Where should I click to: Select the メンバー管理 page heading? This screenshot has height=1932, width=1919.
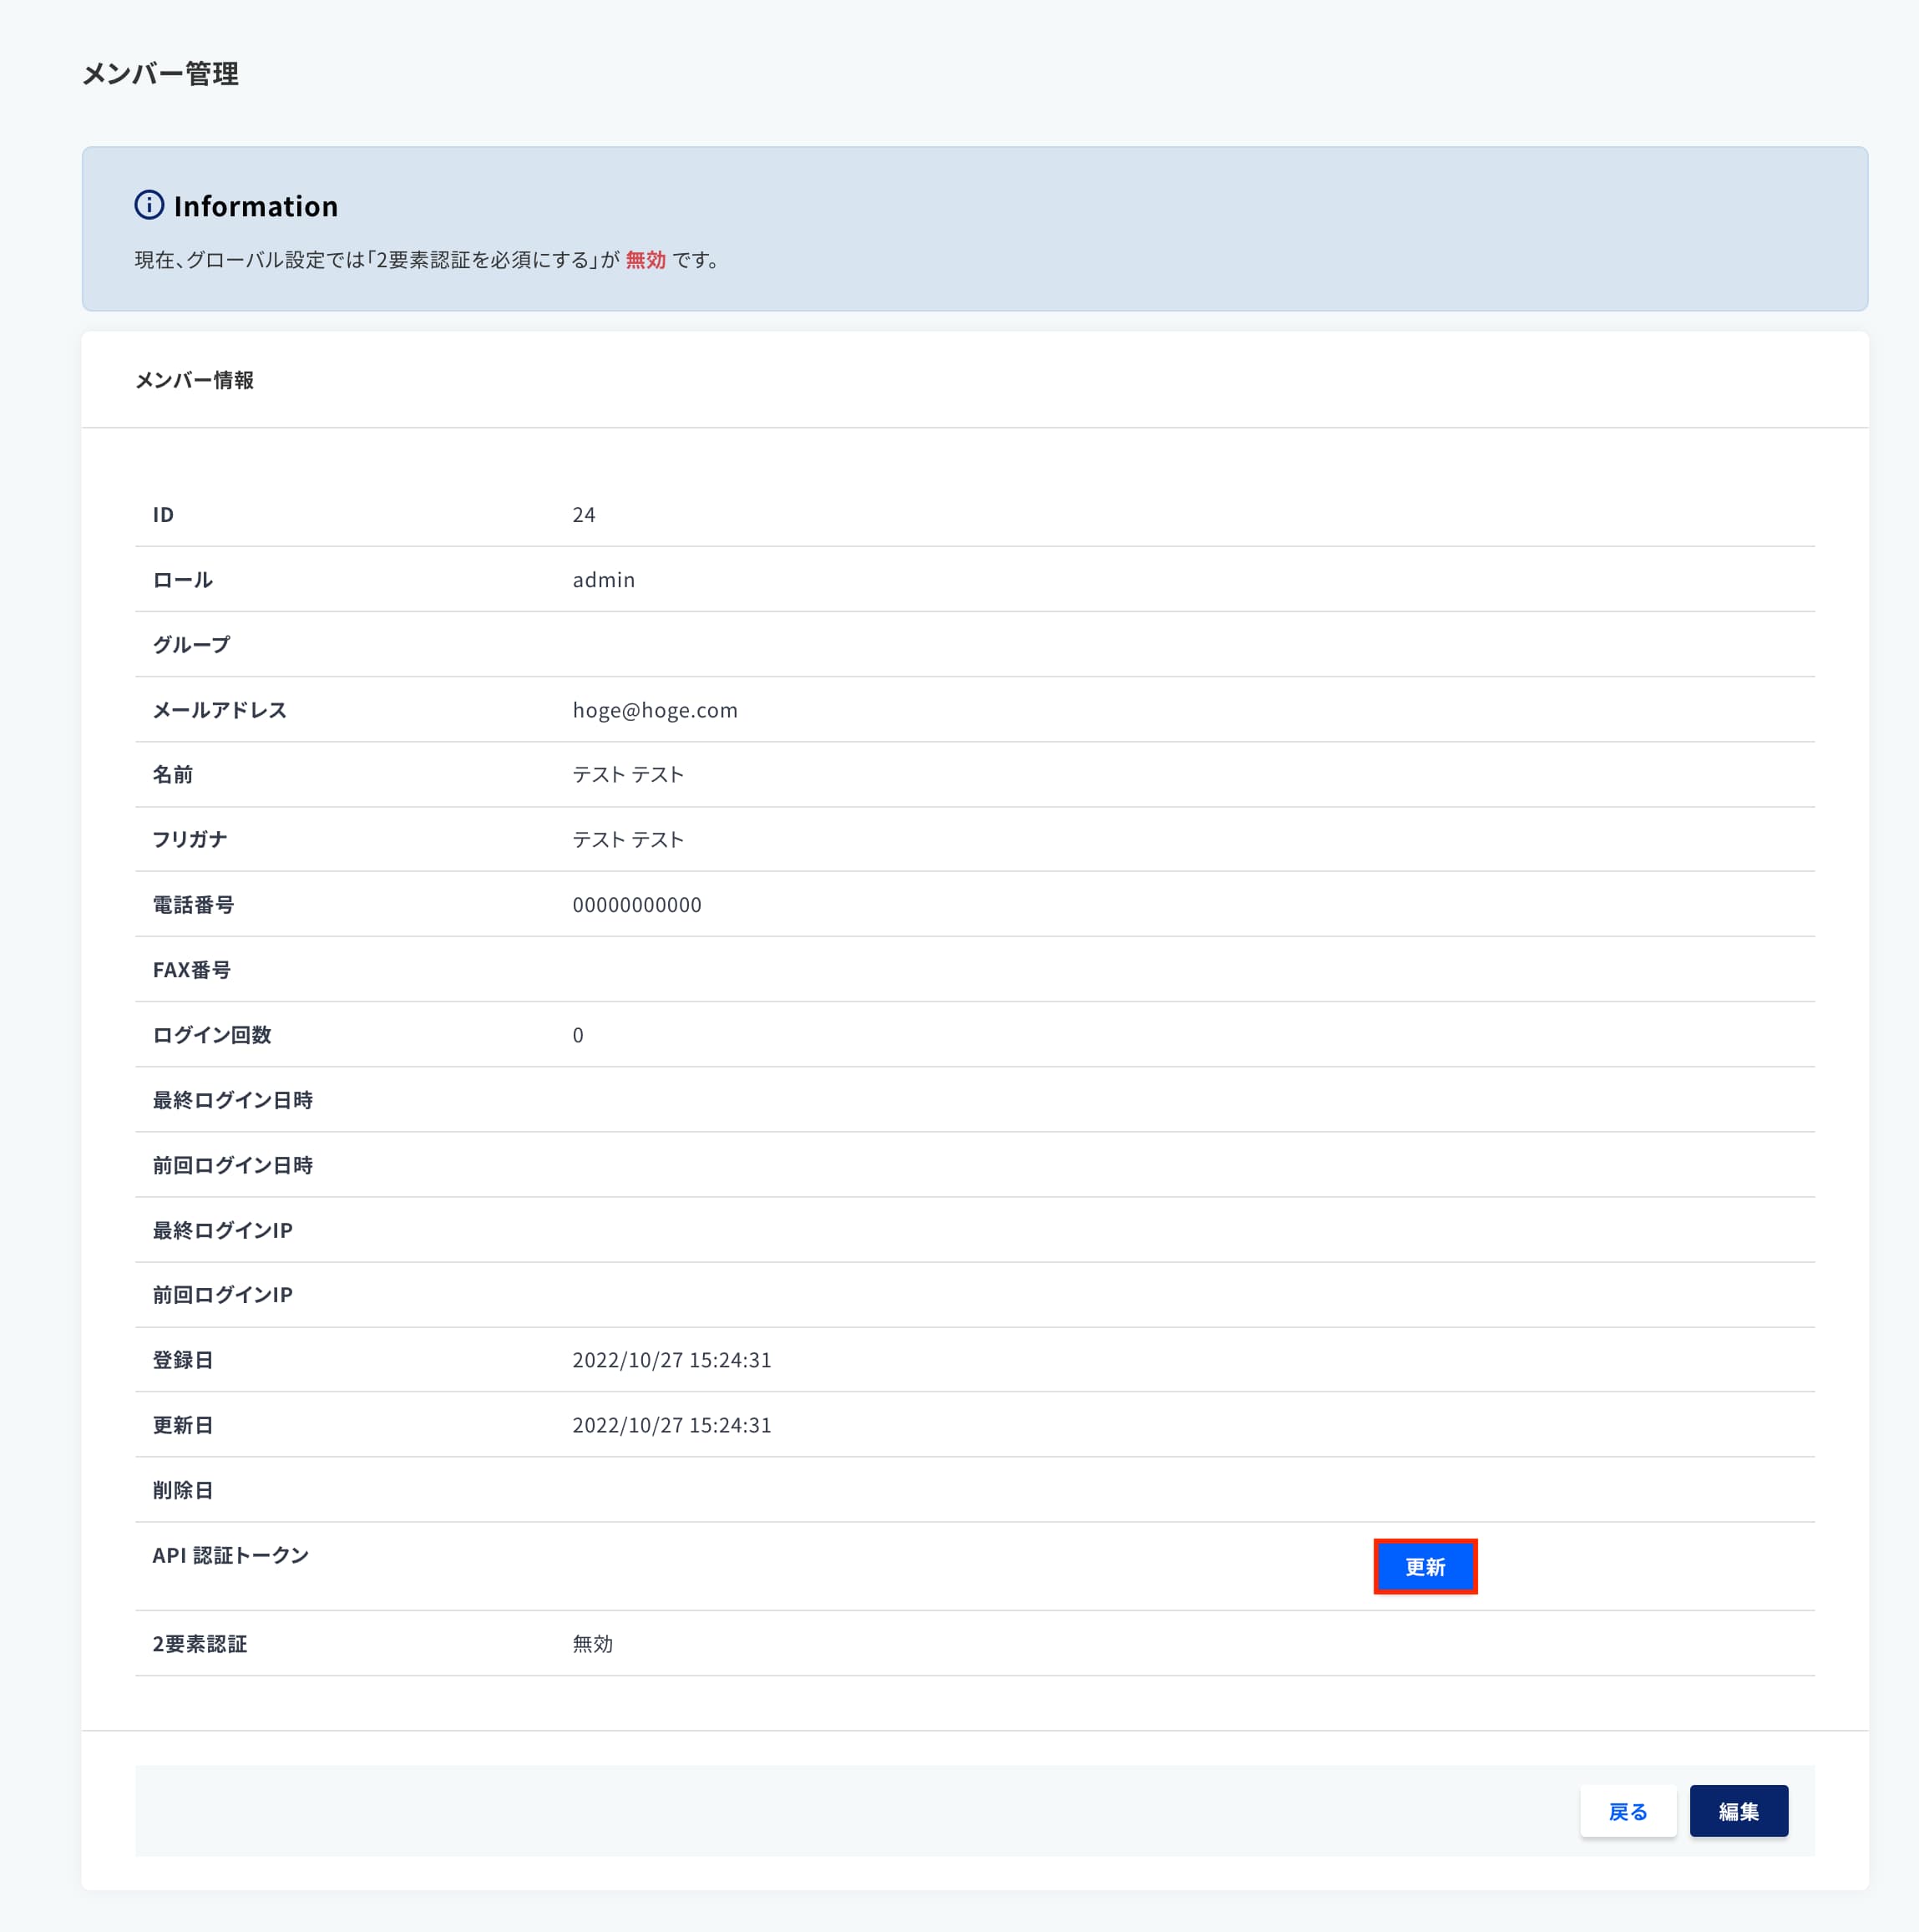pyautogui.click(x=161, y=73)
